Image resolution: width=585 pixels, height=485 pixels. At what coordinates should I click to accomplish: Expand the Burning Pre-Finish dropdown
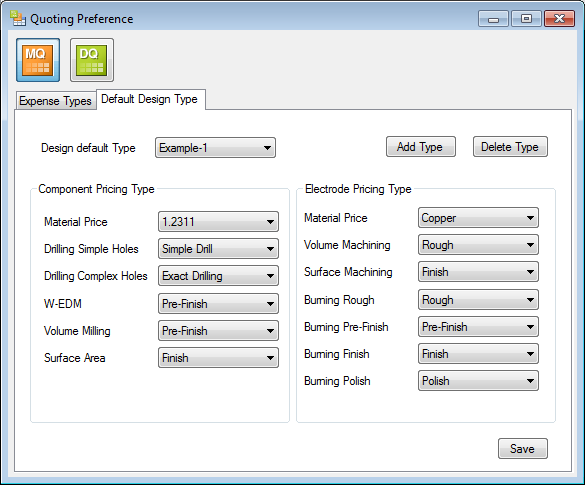click(x=478, y=327)
